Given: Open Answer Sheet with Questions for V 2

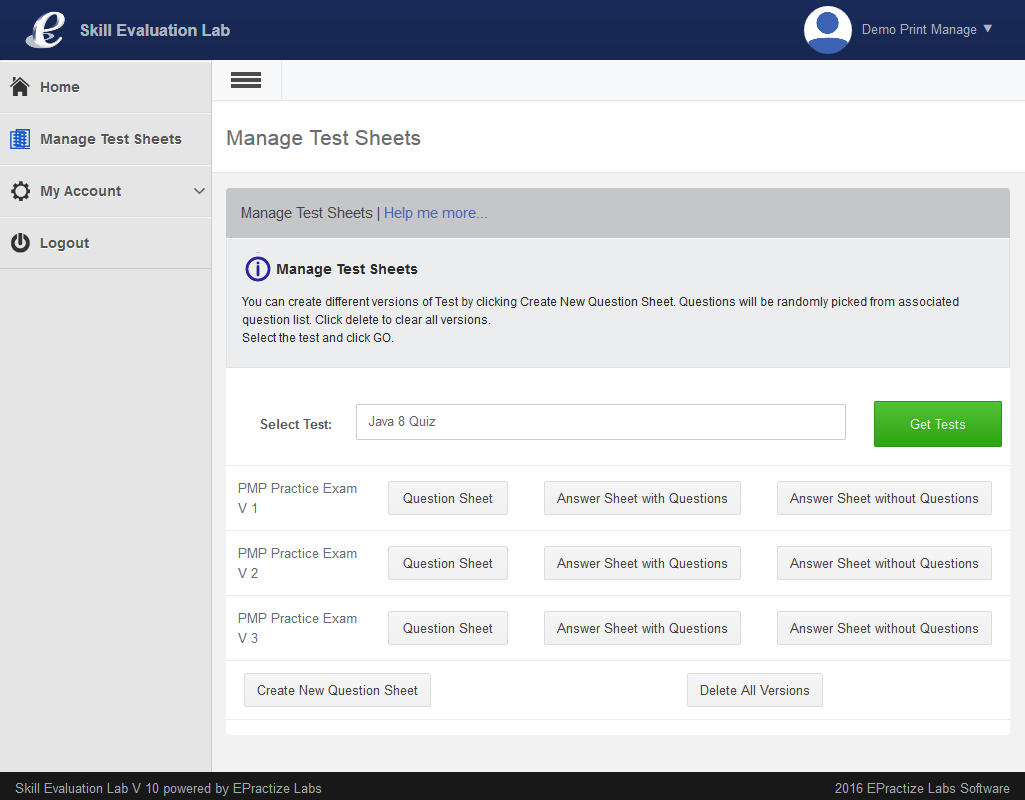Looking at the screenshot, I should (x=642, y=563).
